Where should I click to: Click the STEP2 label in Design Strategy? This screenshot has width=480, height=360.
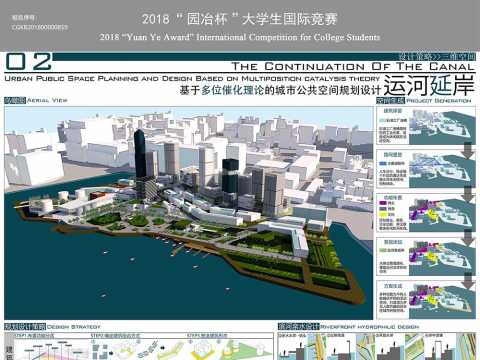[x=115, y=336]
